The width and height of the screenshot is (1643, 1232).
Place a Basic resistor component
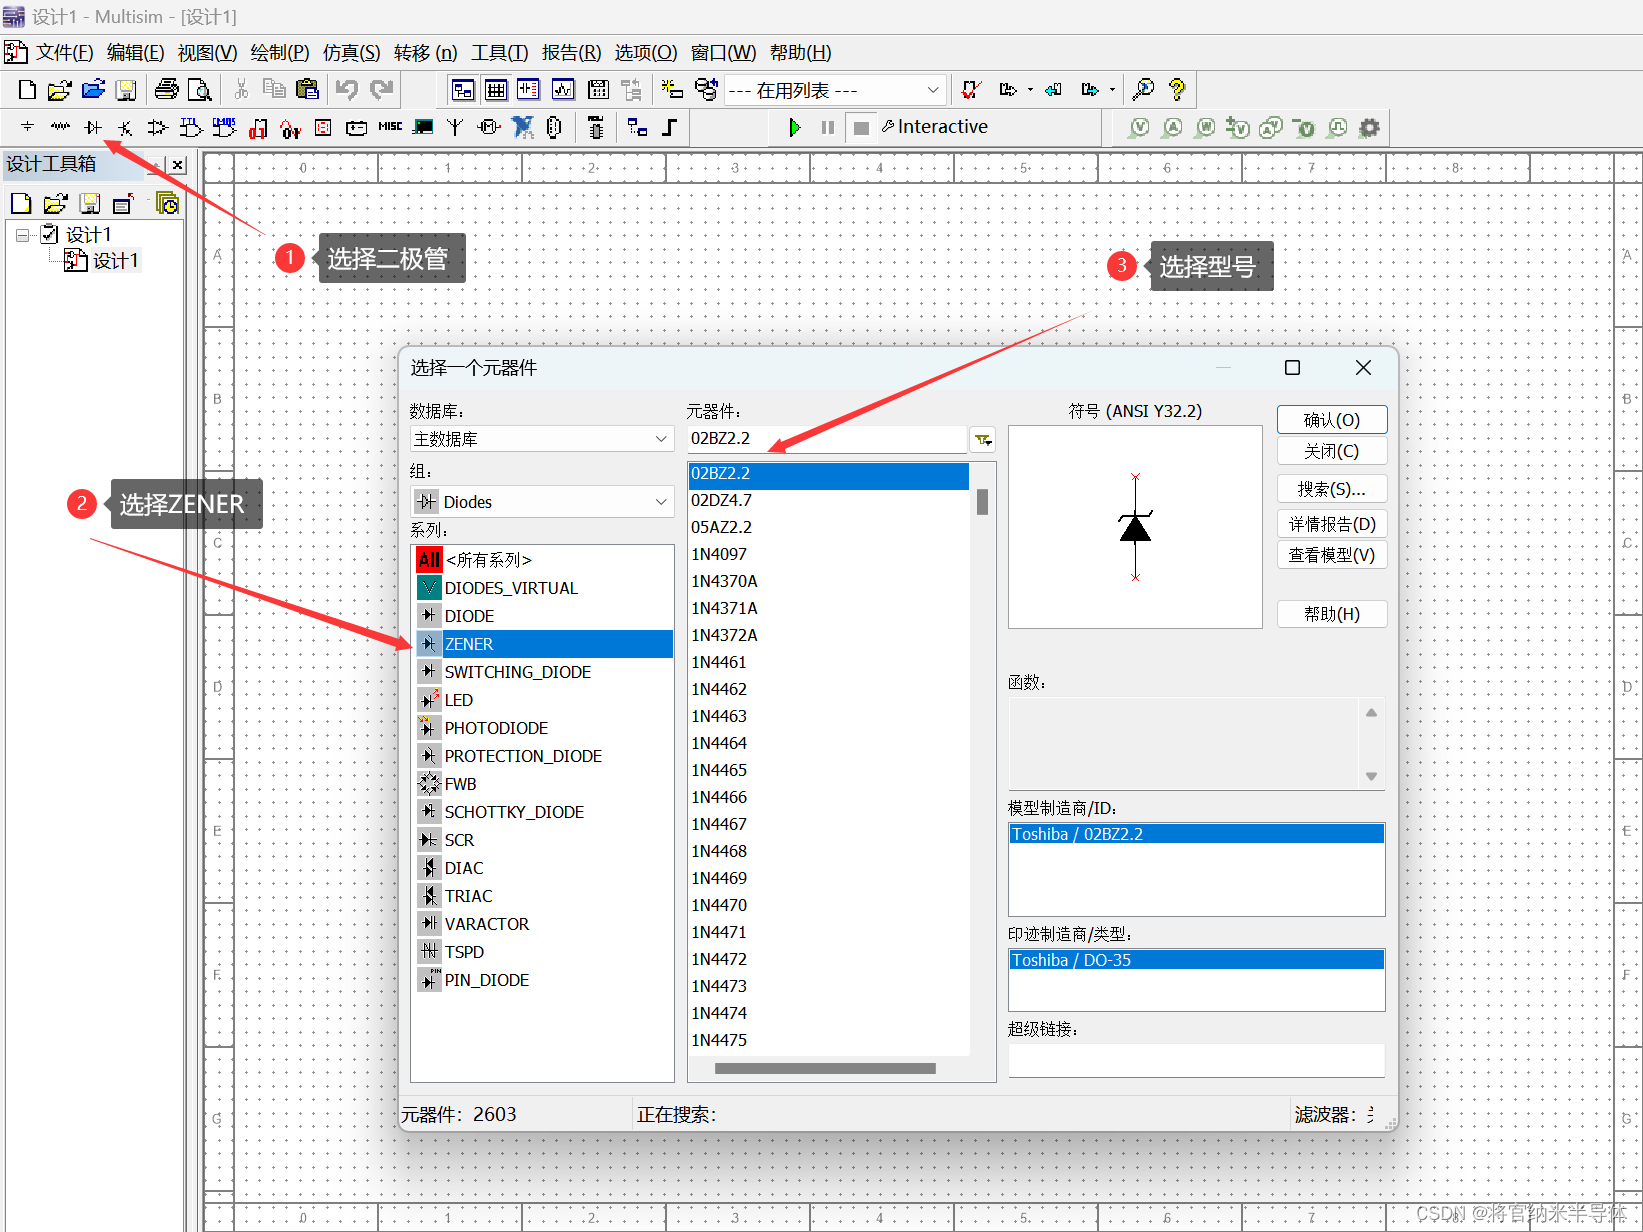coord(60,127)
